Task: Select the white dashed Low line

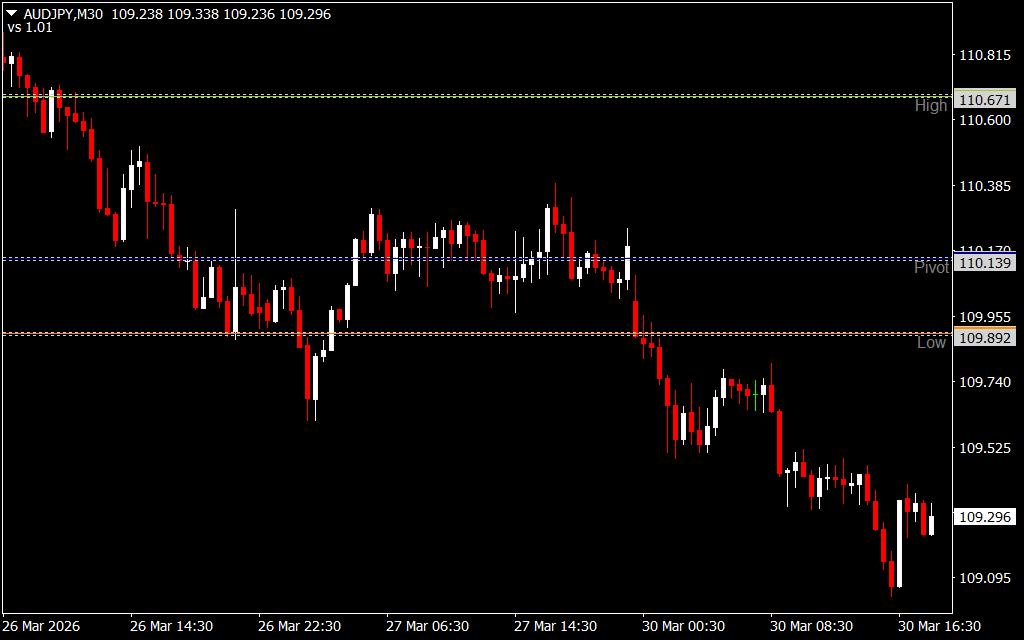Action: 450,333
